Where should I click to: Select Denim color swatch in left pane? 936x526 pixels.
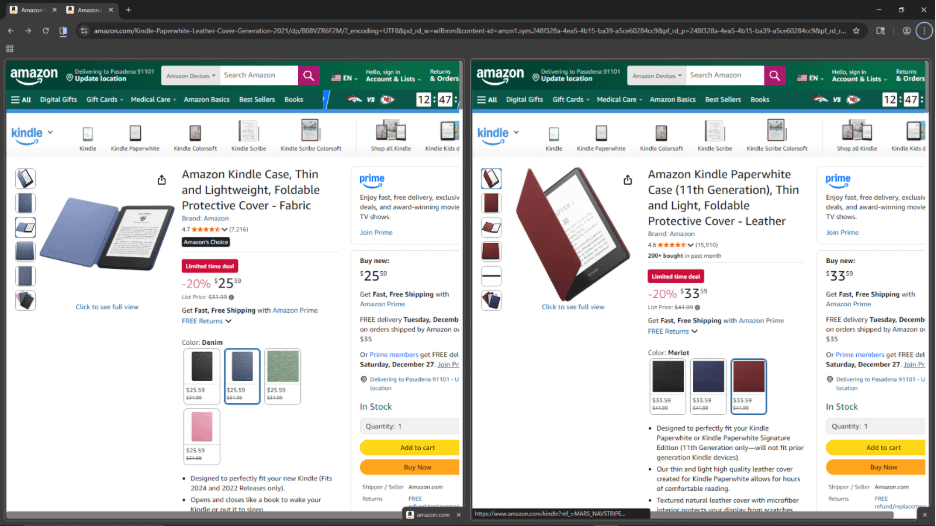(242, 376)
